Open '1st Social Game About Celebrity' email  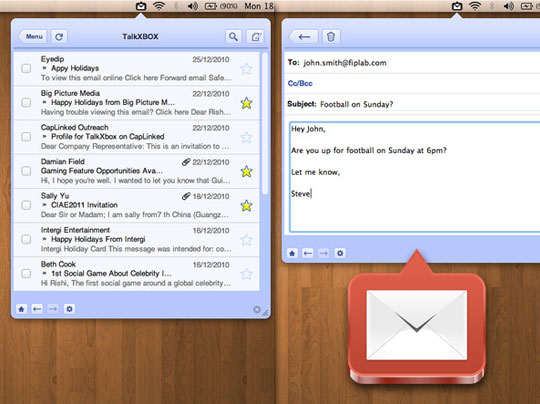coord(111,273)
